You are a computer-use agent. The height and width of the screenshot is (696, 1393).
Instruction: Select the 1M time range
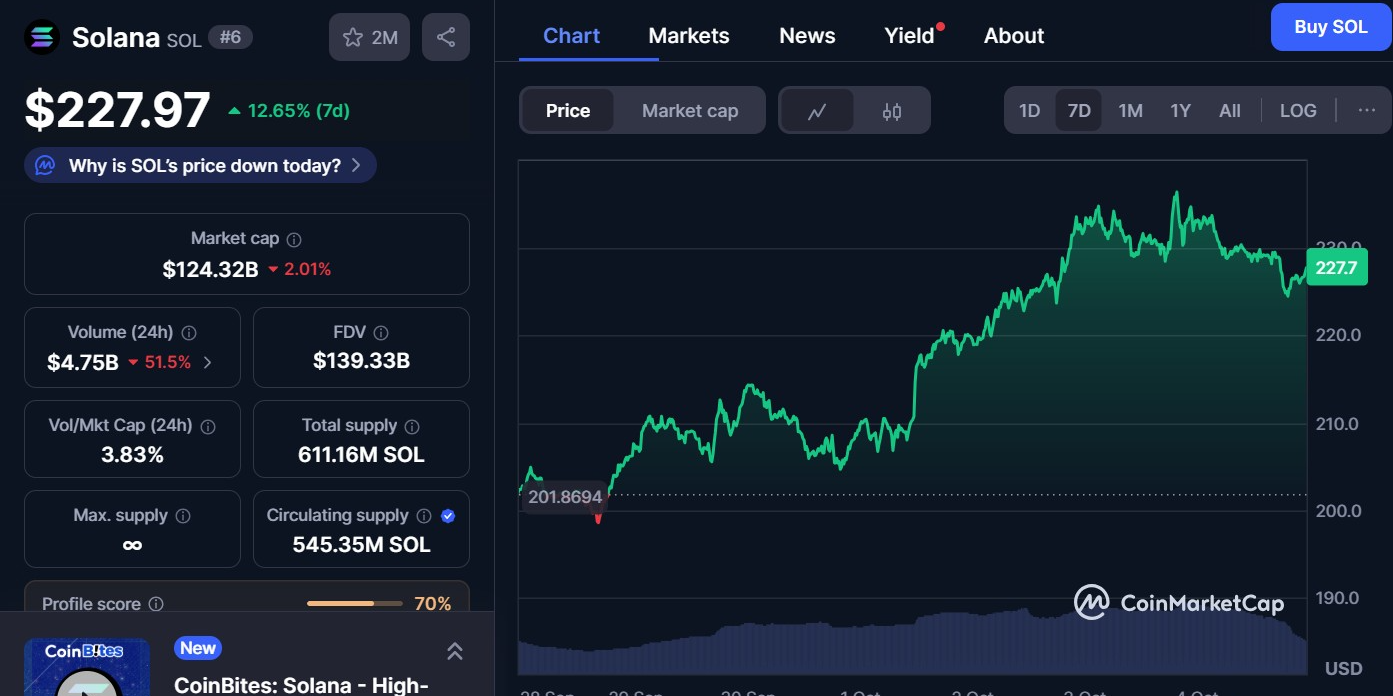1130,111
